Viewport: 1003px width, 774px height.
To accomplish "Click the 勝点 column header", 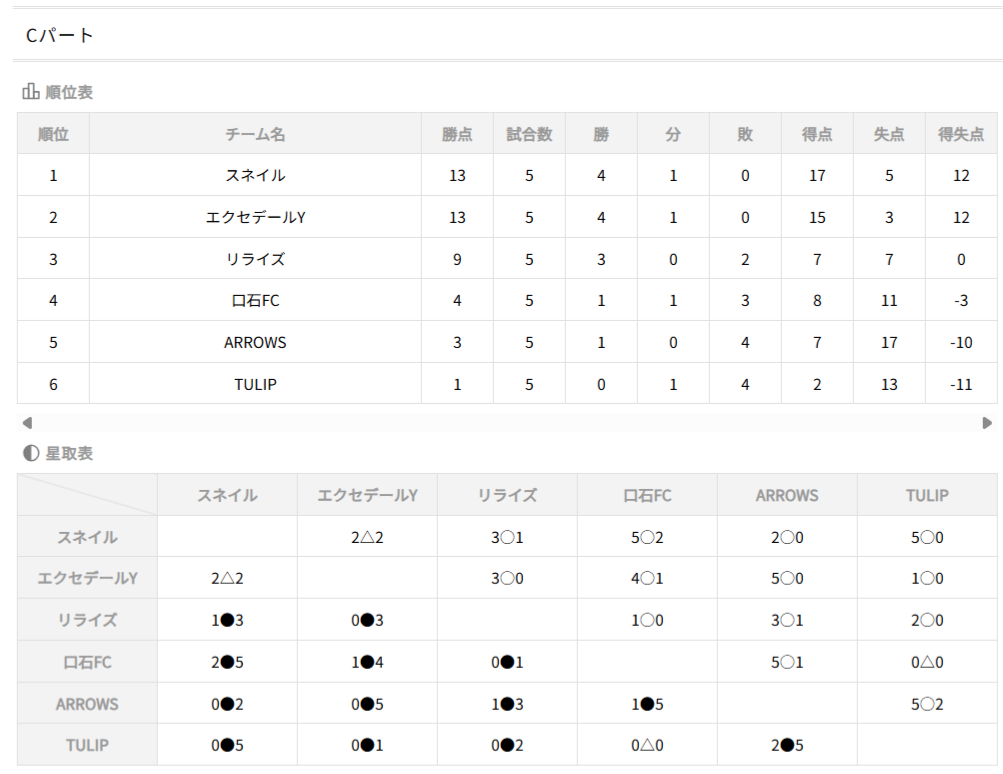I will 457,134.
